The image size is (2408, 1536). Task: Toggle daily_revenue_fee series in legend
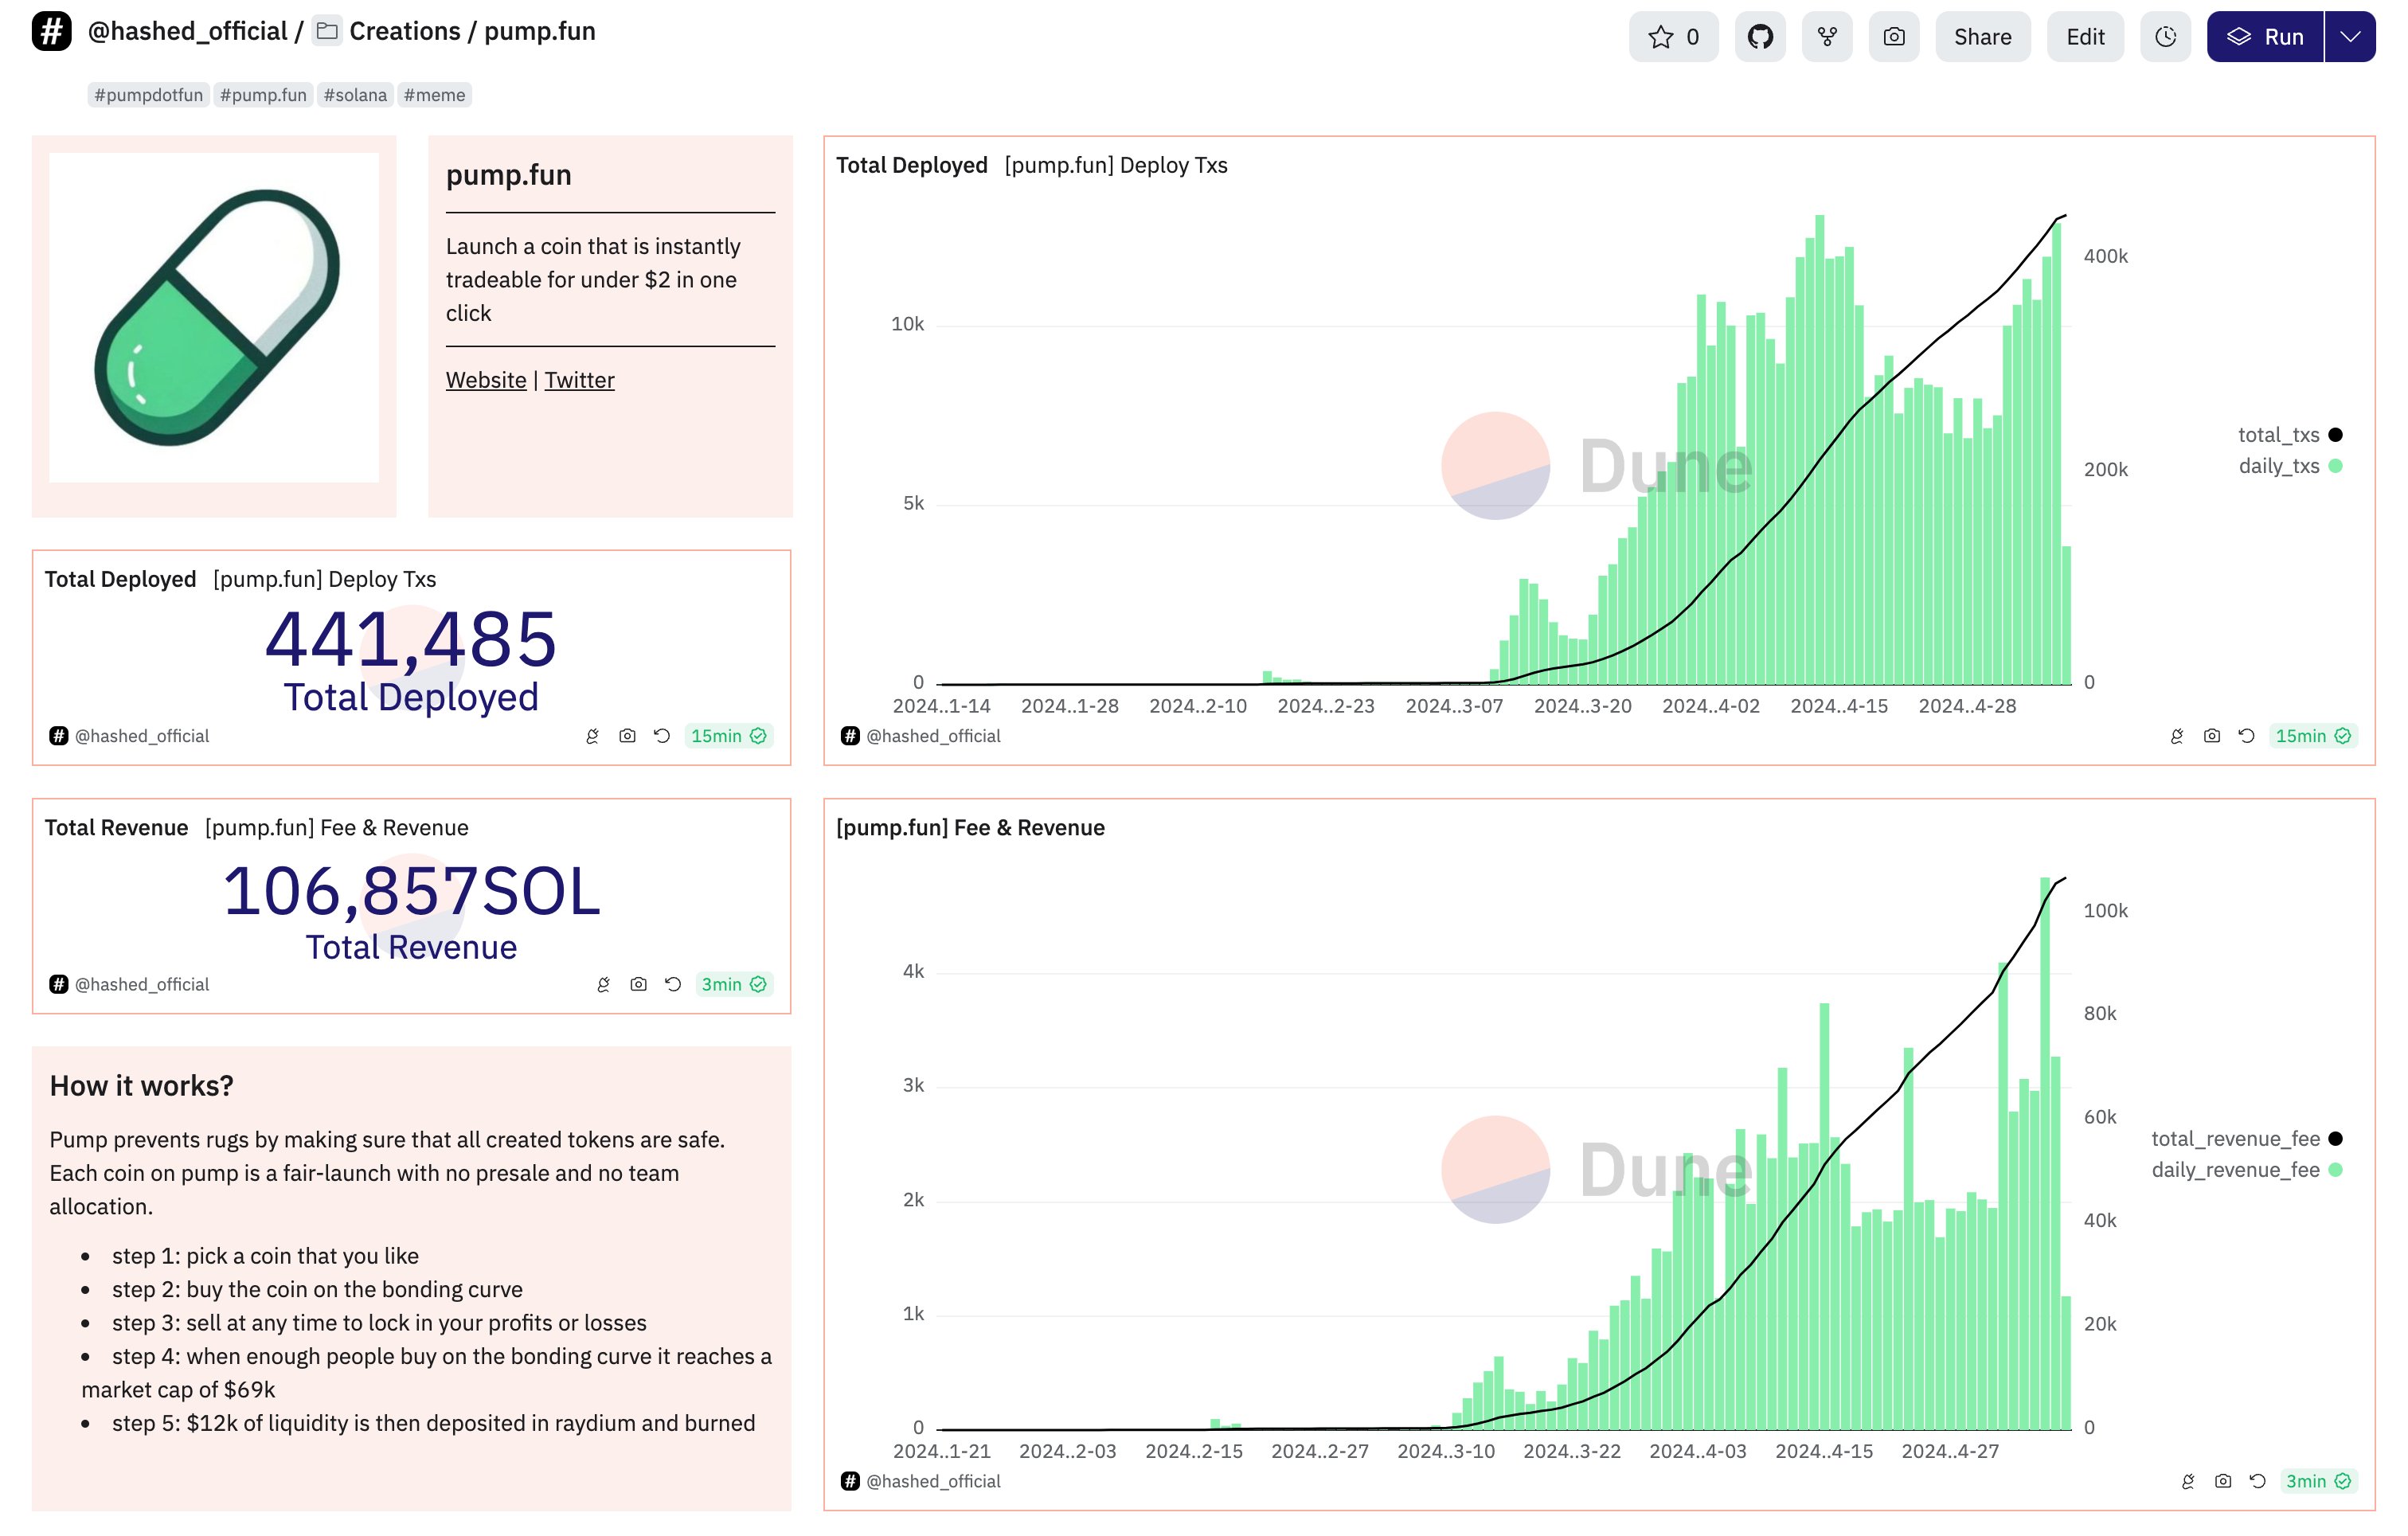2235,1170
